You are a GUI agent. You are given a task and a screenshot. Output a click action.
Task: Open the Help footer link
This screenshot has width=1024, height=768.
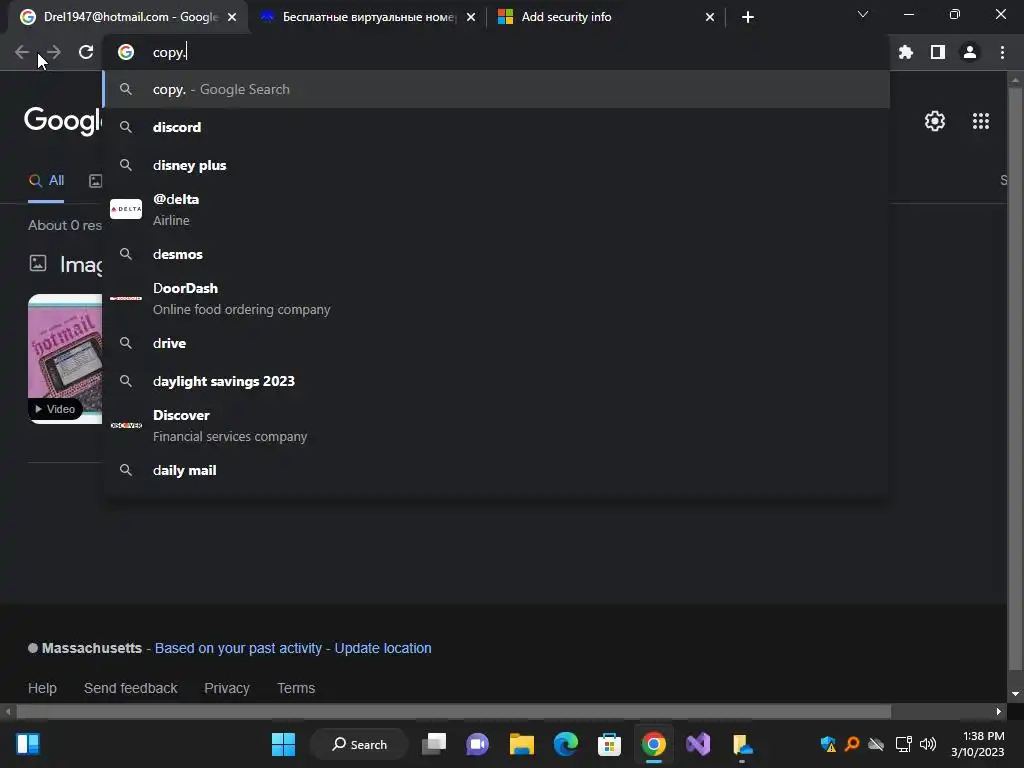[x=42, y=688]
